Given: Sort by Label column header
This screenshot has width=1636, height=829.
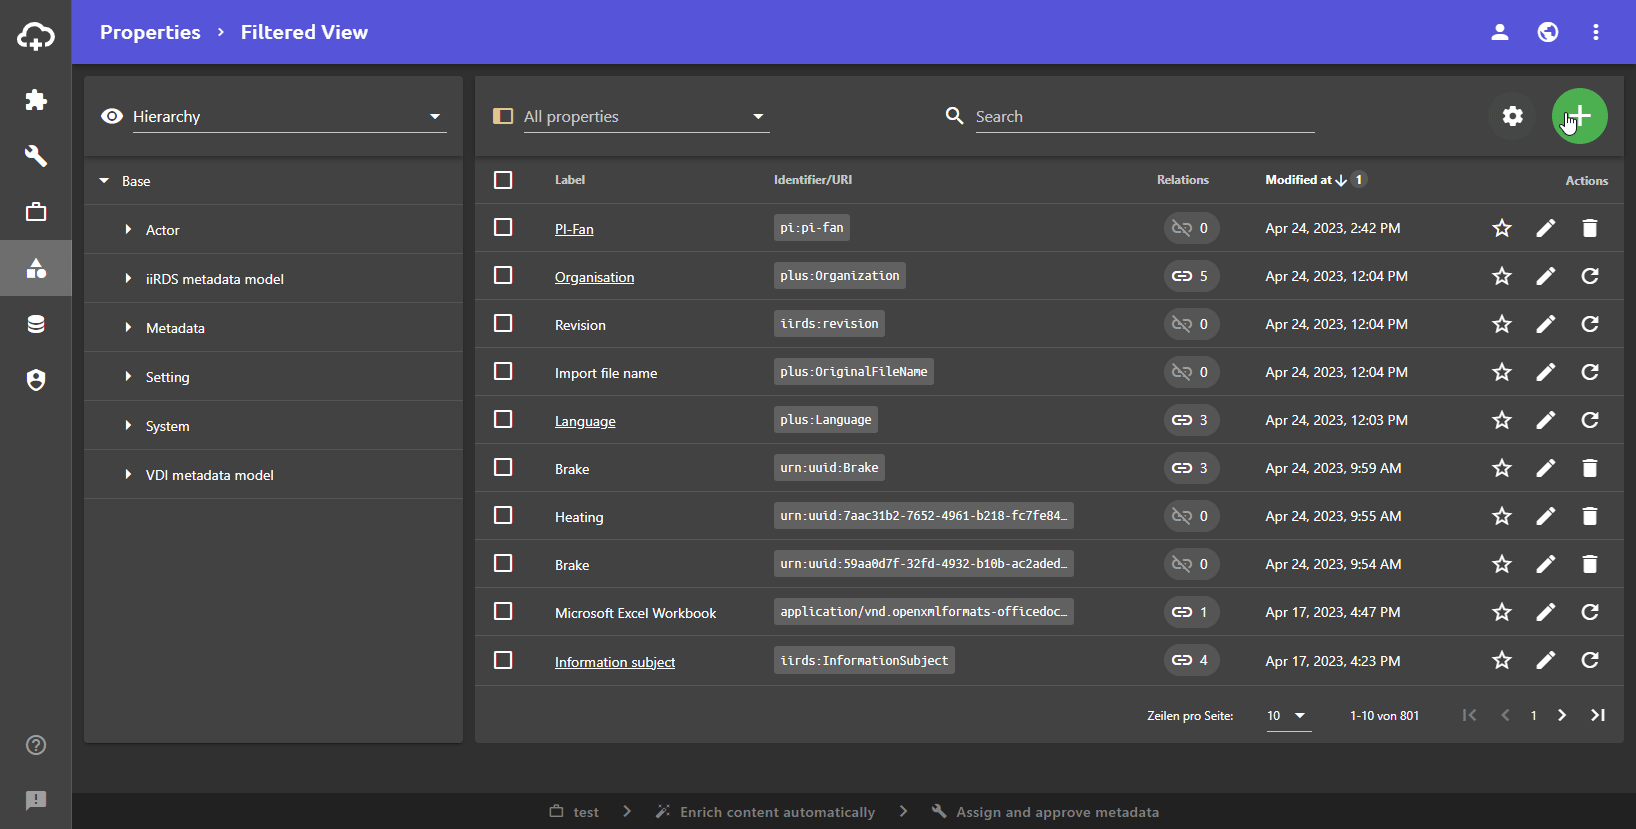Looking at the screenshot, I should click(570, 180).
